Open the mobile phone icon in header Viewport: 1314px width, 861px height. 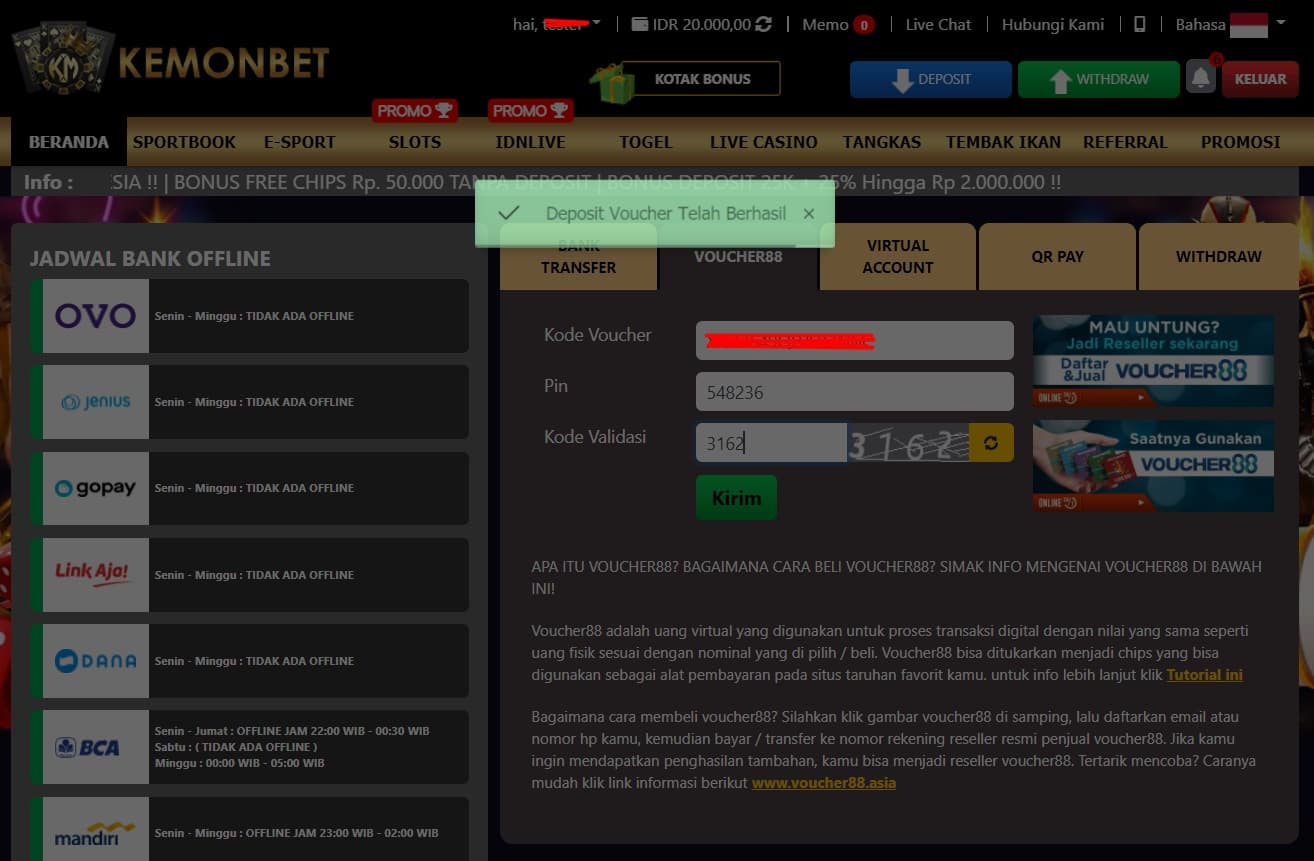(x=1140, y=24)
